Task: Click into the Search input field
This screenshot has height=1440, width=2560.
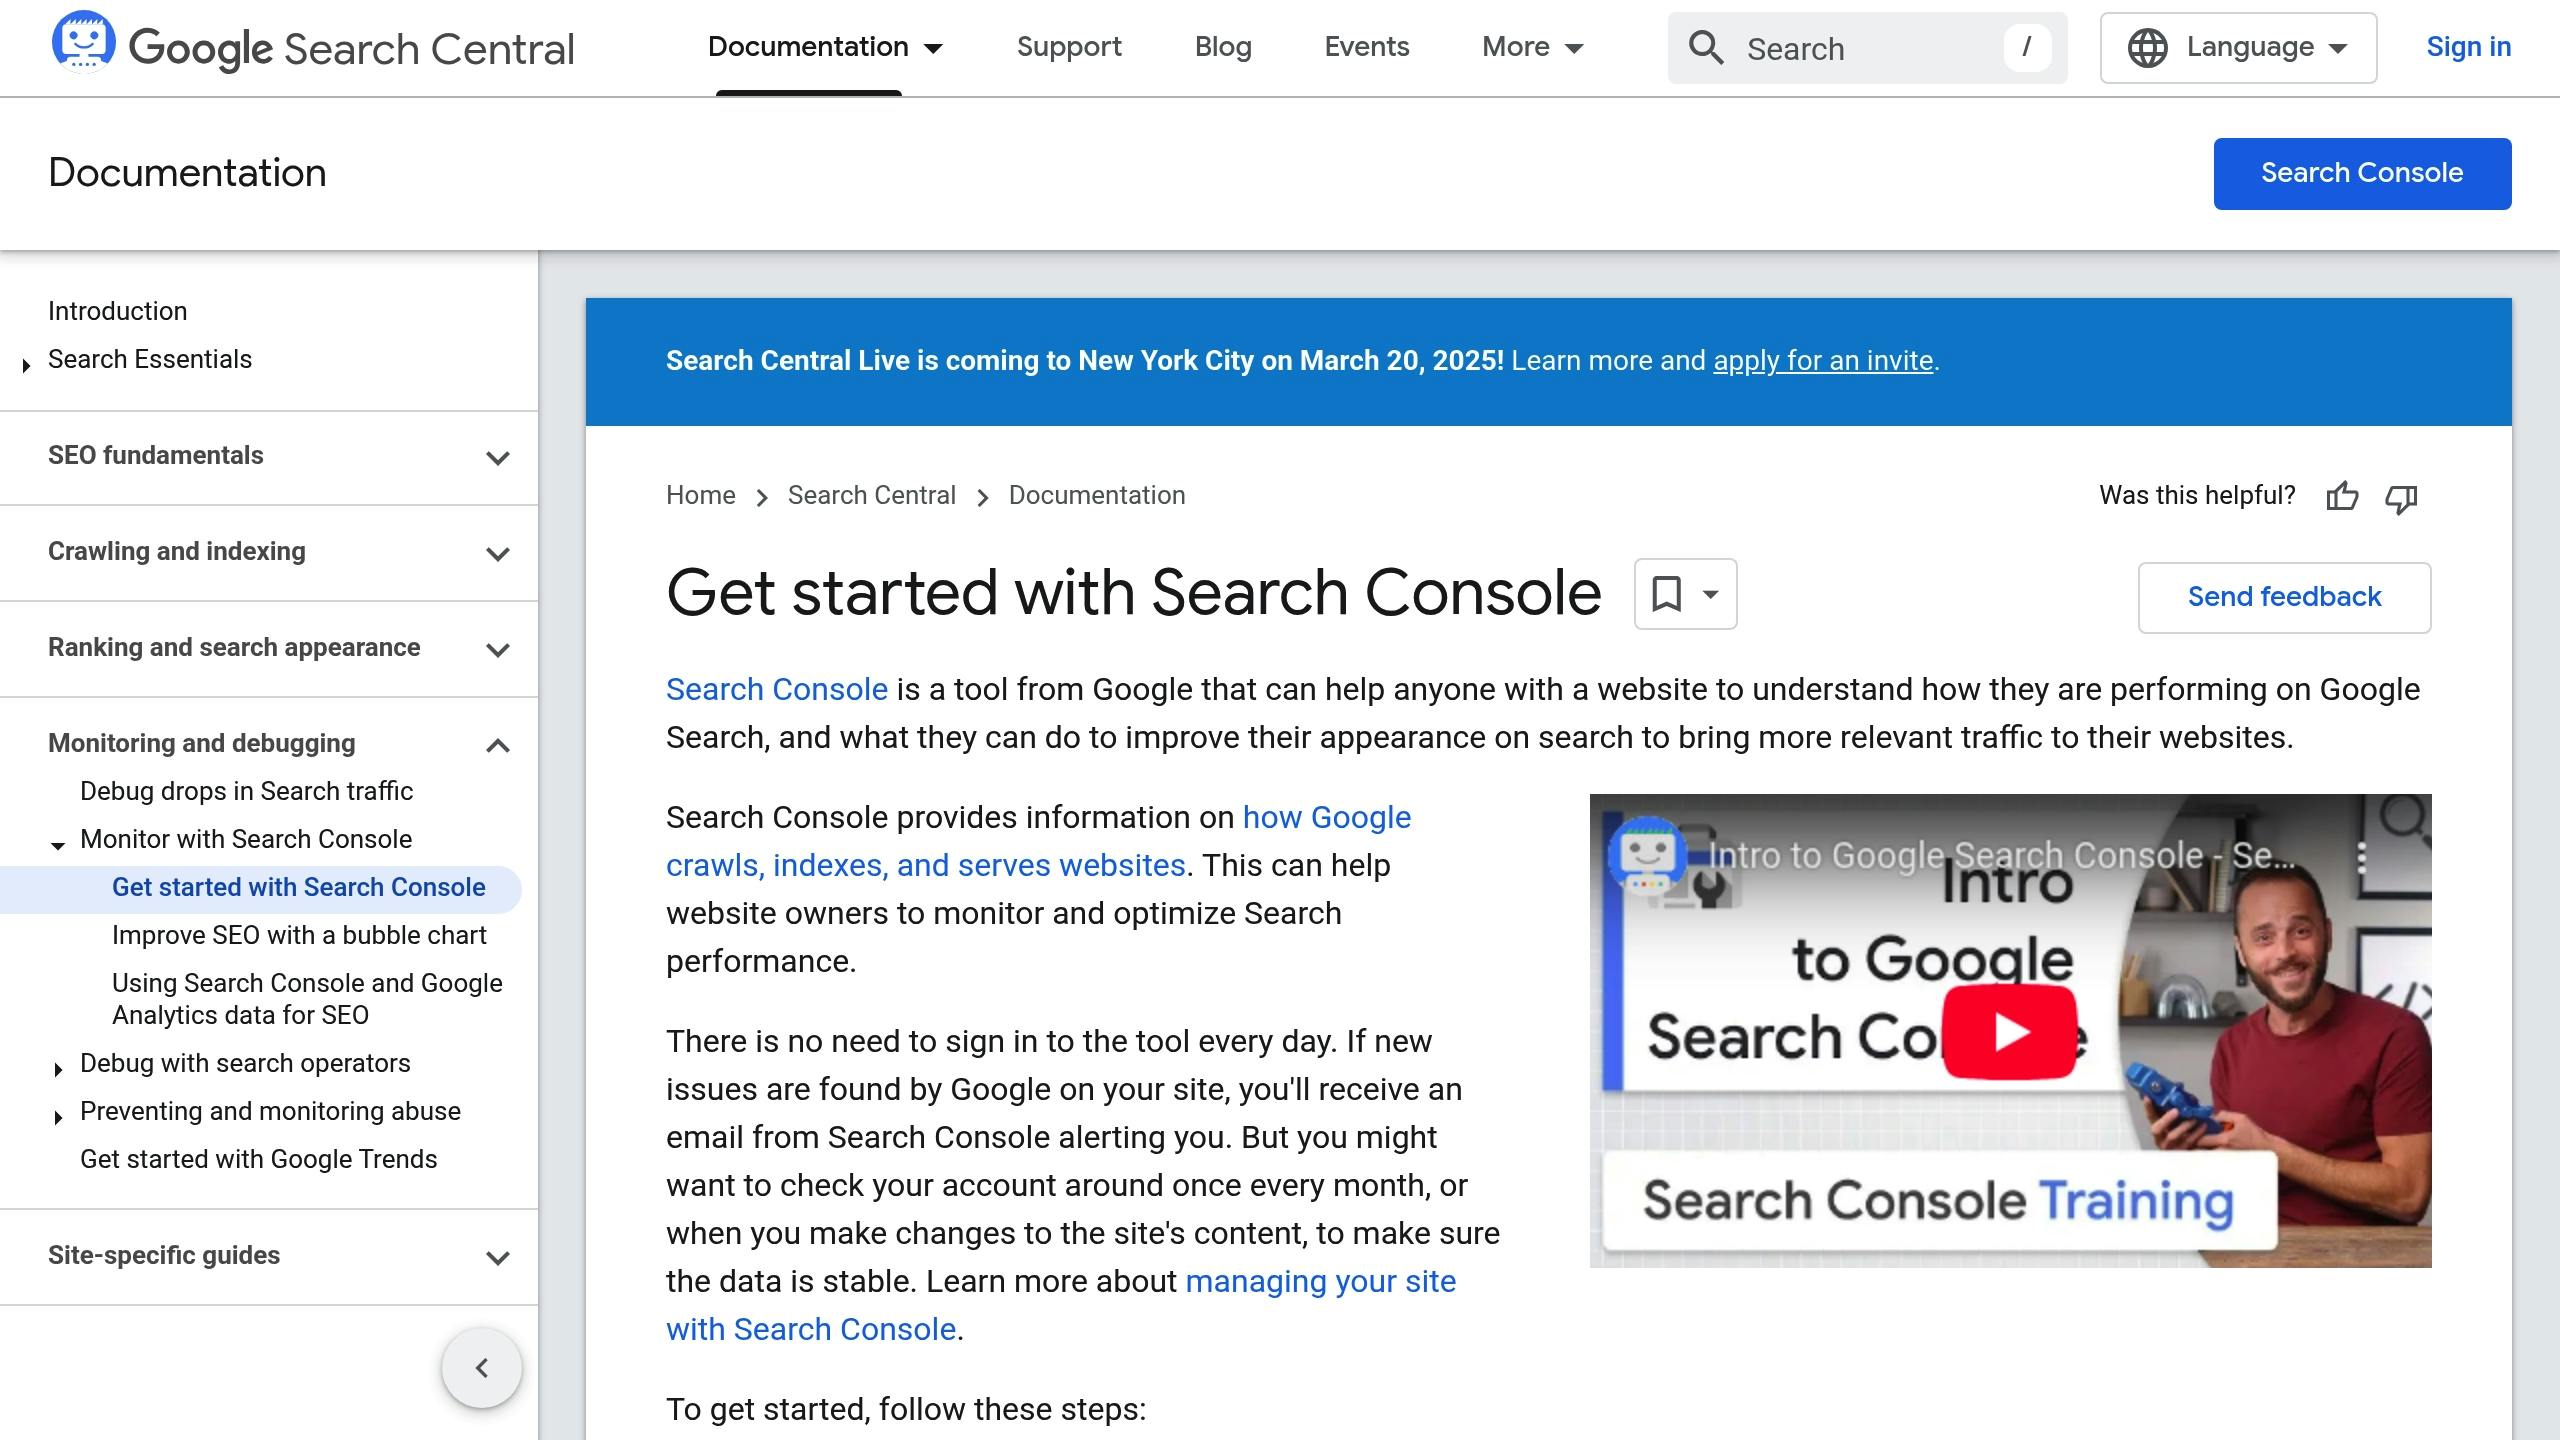Action: (1867, 48)
